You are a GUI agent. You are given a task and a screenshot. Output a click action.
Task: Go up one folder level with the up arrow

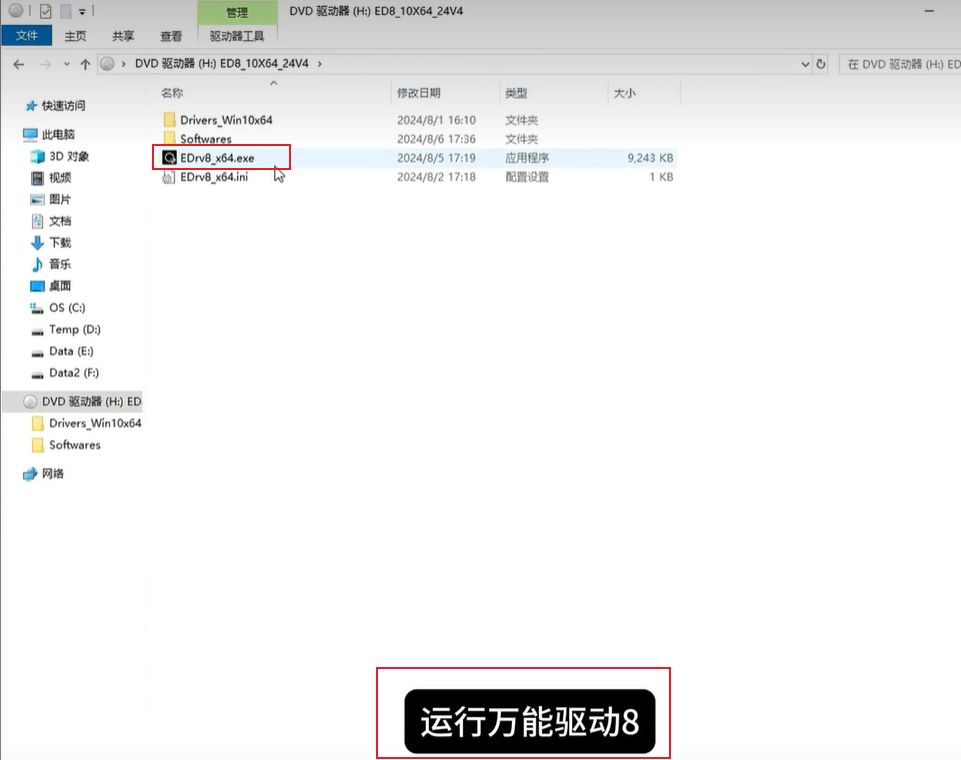[x=84, y=64]
